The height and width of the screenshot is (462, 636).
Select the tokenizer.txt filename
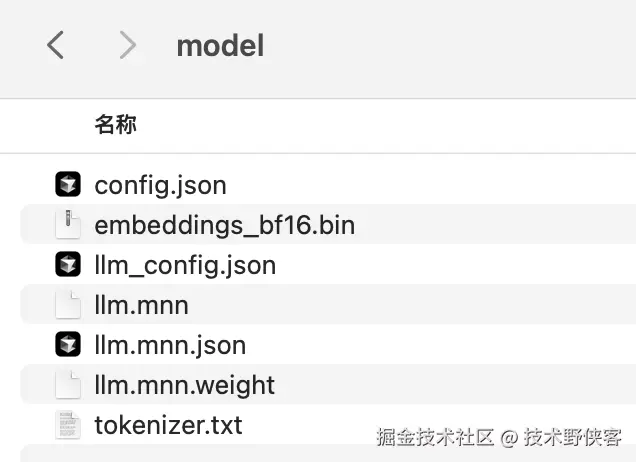(168, 425)
